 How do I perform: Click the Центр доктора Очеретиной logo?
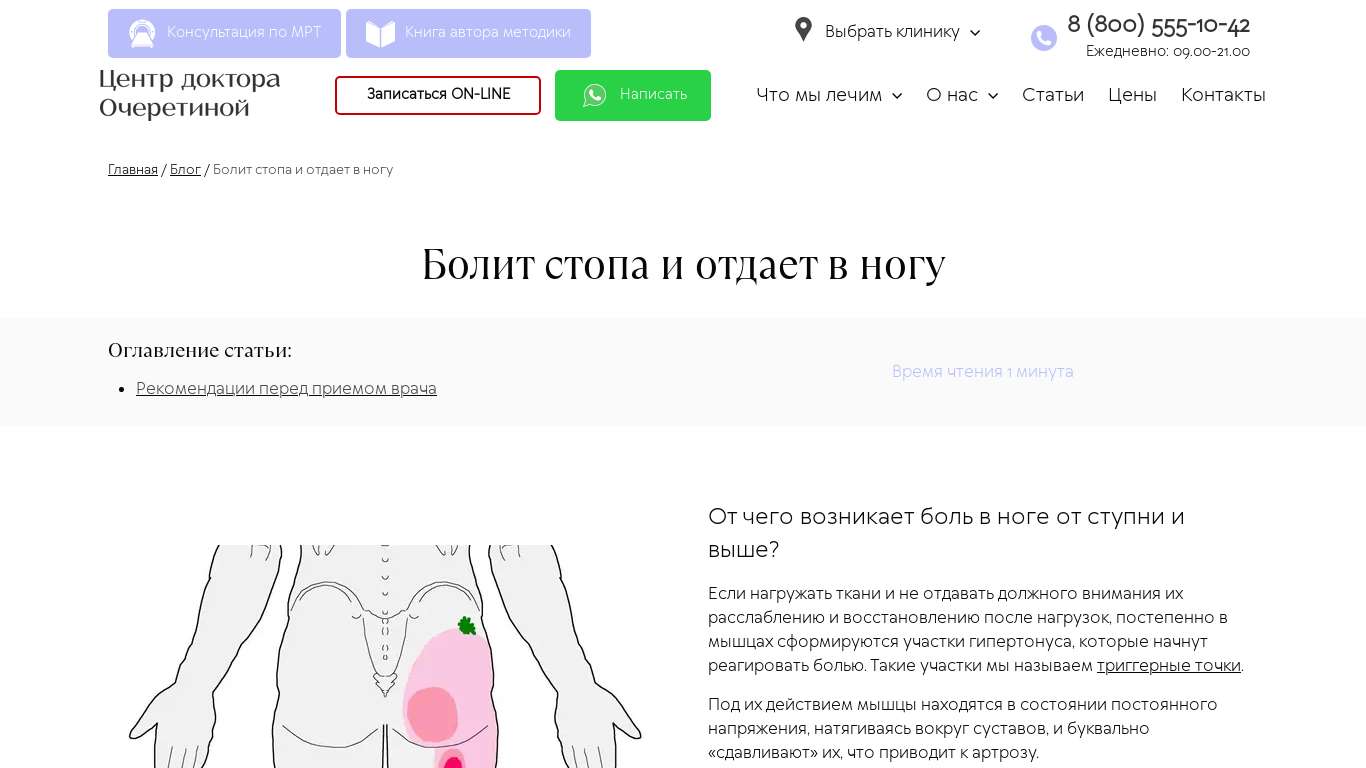click(190, 93)
